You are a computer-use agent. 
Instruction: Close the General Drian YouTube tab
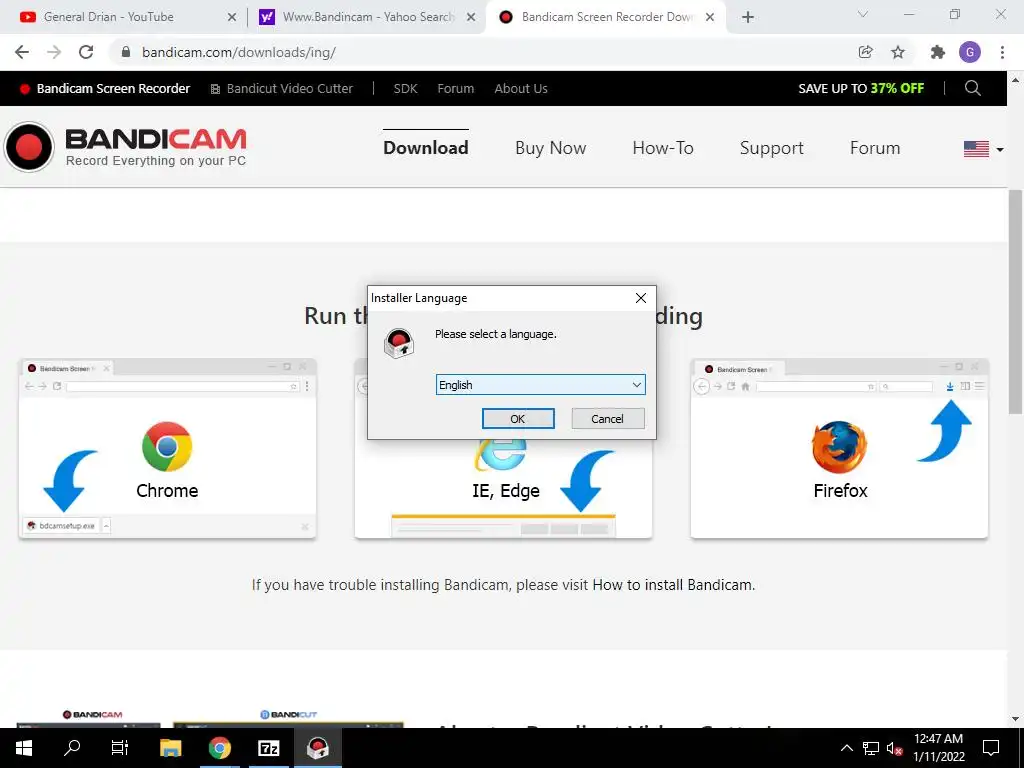(x=232, y=18)
